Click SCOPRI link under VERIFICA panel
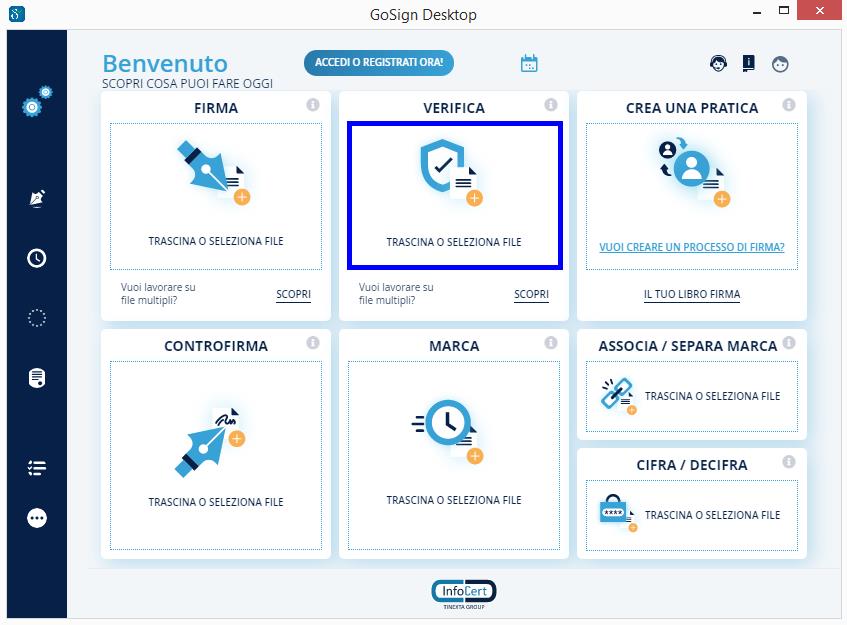Image resolution: width=847 pixels, height=625 pixels. [531, 295]
